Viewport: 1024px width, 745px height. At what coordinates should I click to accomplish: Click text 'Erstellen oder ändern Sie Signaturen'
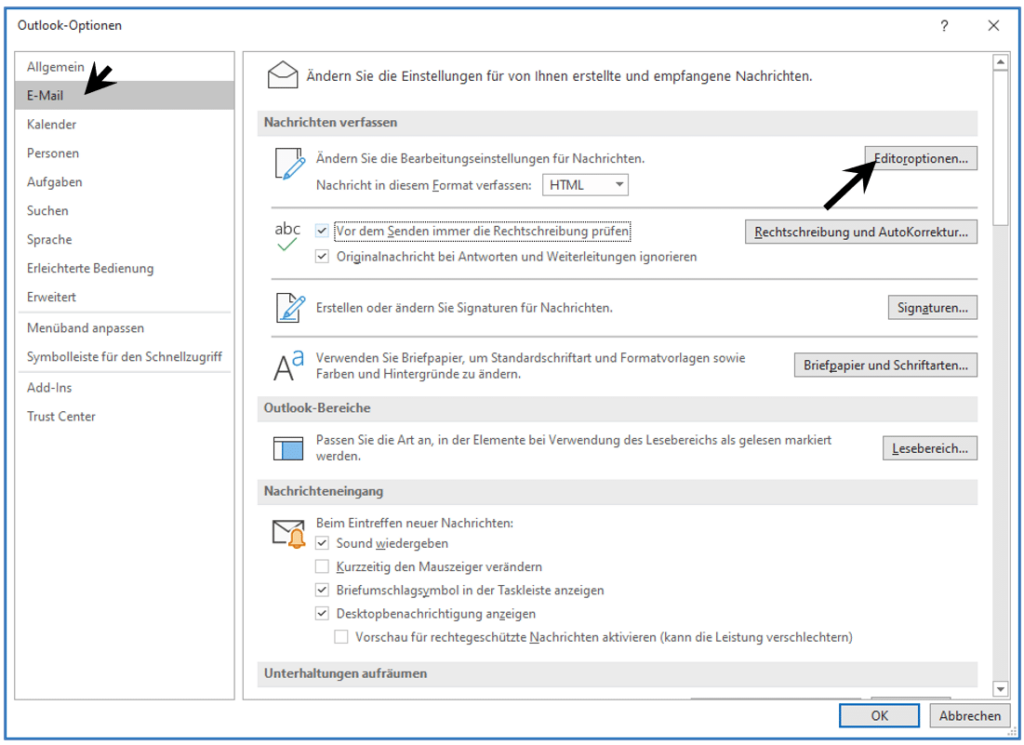464,308
